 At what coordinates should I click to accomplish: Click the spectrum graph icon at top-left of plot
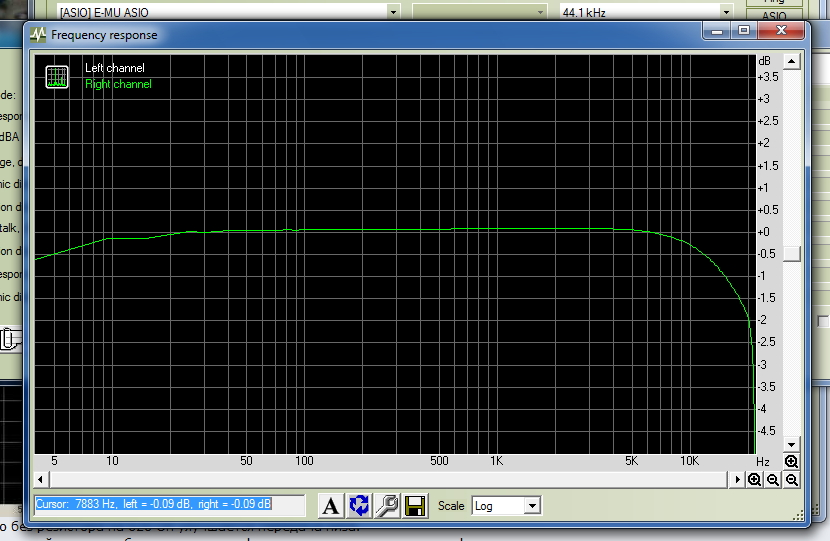coord(57,77)
